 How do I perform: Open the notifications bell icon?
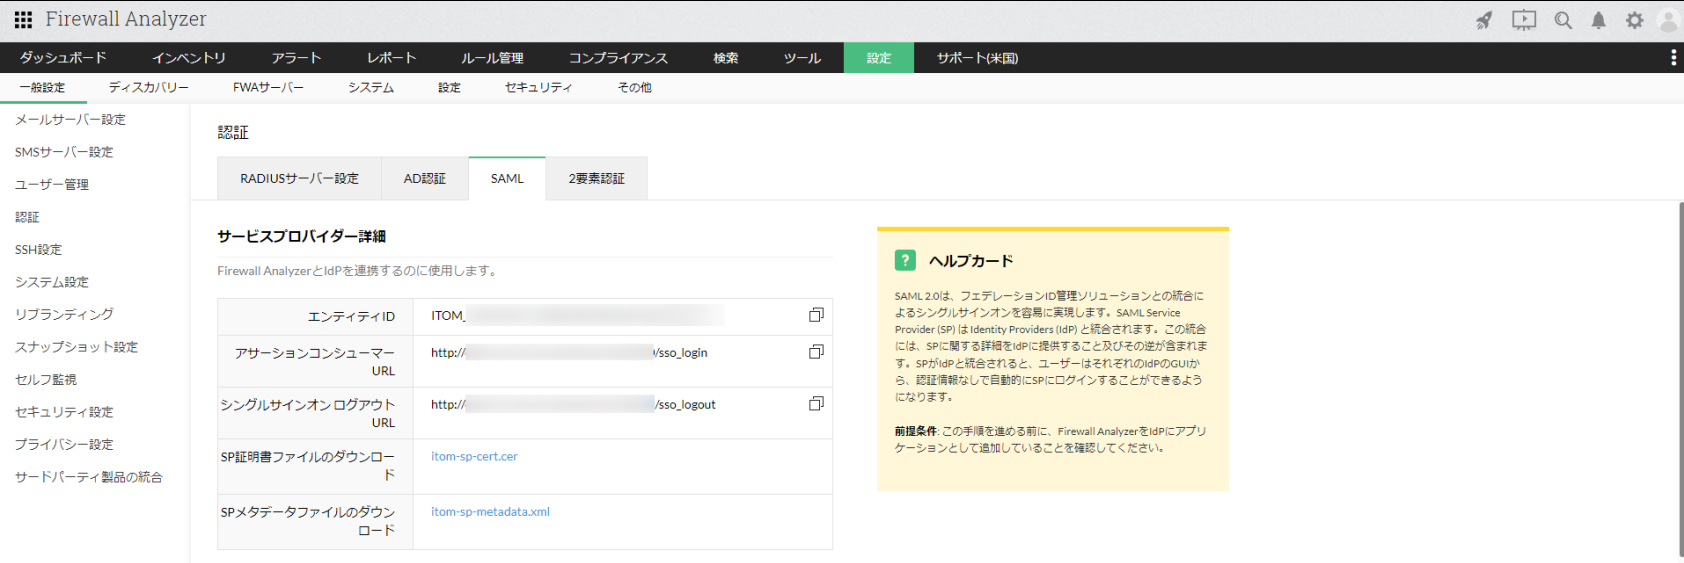point(1598,20)
